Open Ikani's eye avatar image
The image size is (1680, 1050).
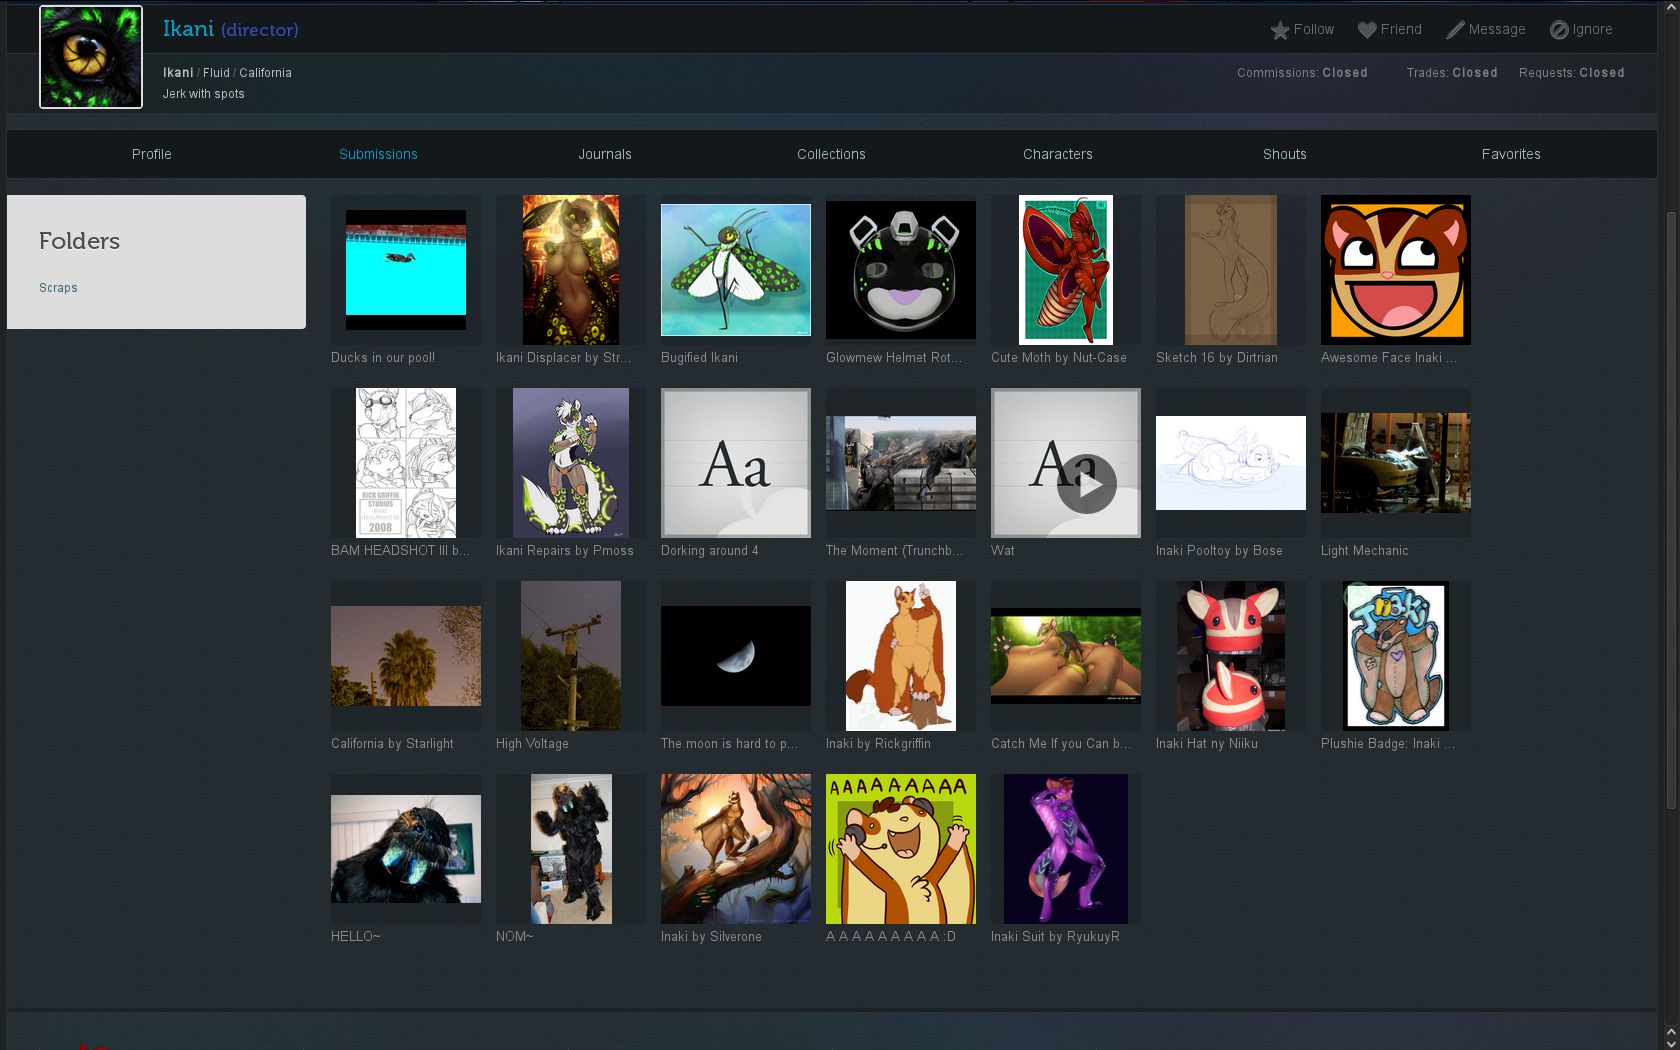coord(91,57)
